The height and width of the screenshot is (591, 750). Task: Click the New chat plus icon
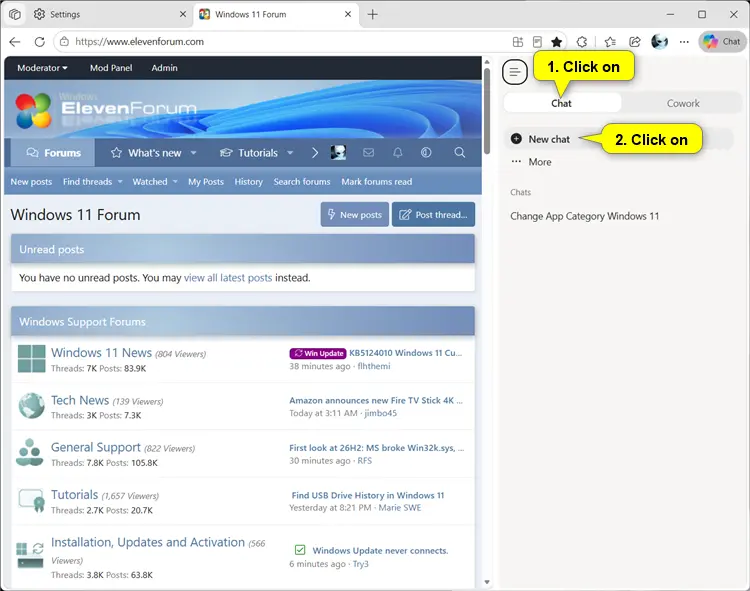point(516,139)
